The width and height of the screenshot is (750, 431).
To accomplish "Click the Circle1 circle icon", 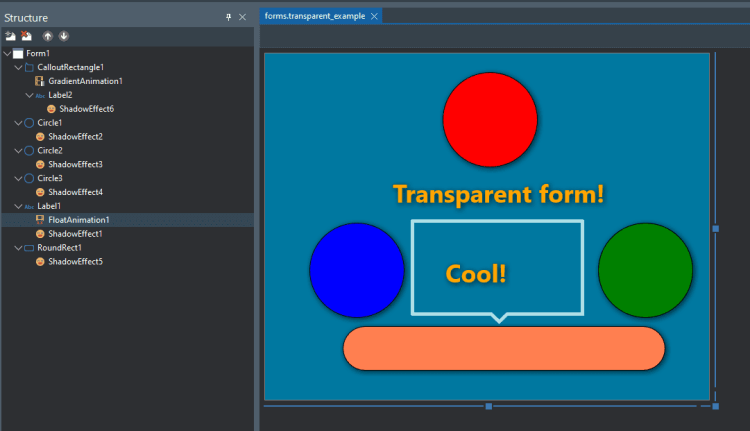I will click(x=29, y=123).
